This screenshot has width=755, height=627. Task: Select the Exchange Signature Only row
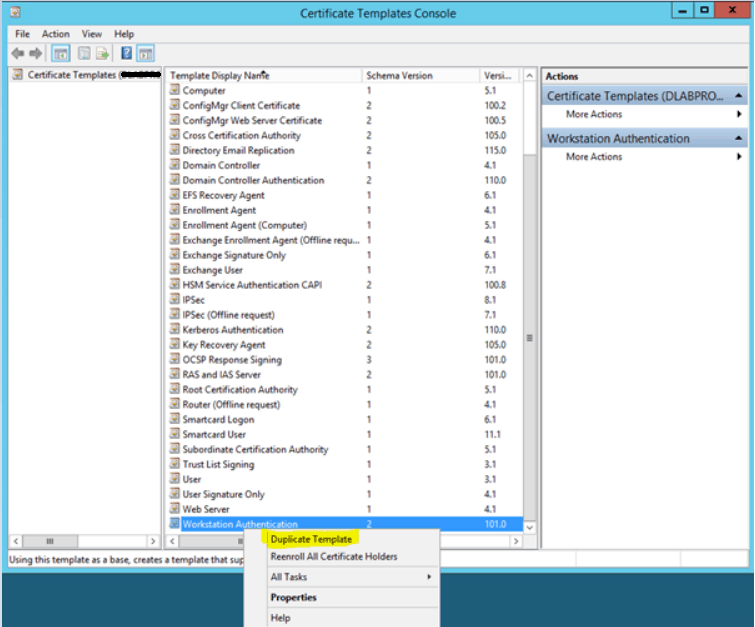click(x=345, y=255)
